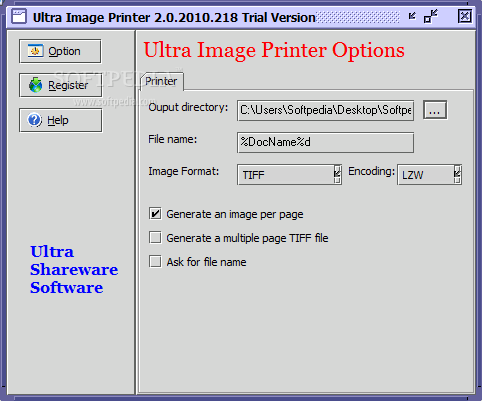This screenshot has height=401, width=482.
Task: Check the Ask for file name option
Action: [155, 262]
